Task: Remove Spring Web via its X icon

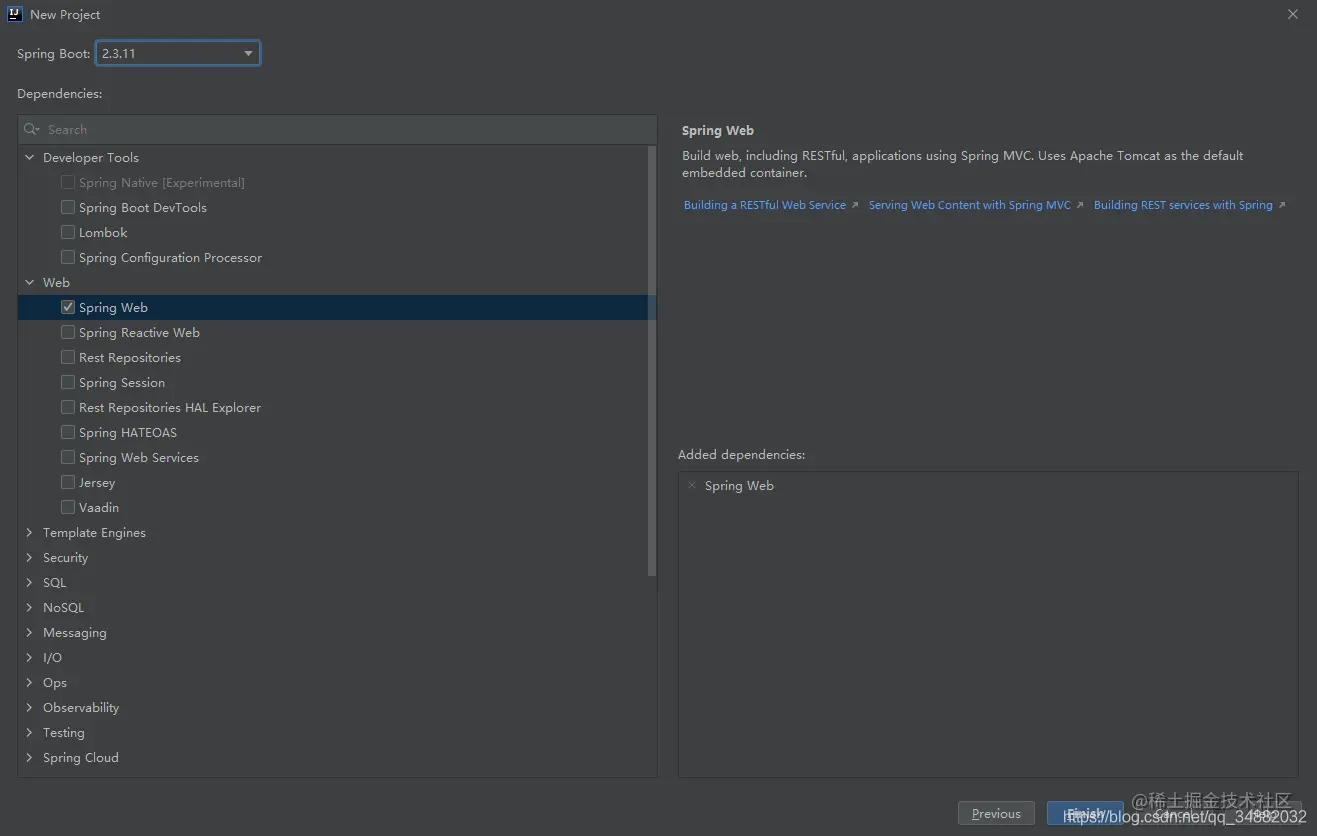Action: click(692, 485)
